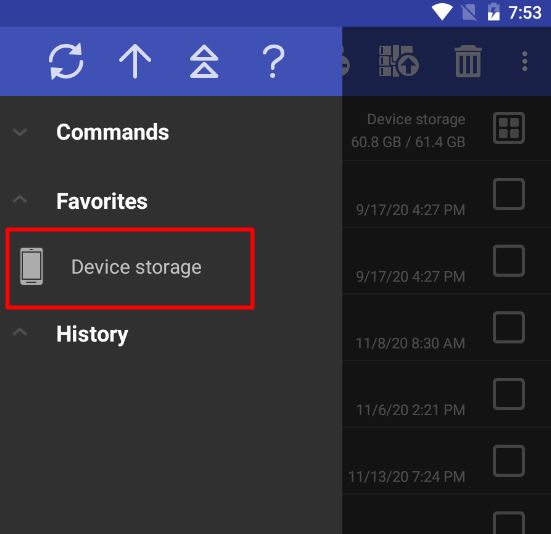Open the three-dot overflow menu

tap(525, 61)
